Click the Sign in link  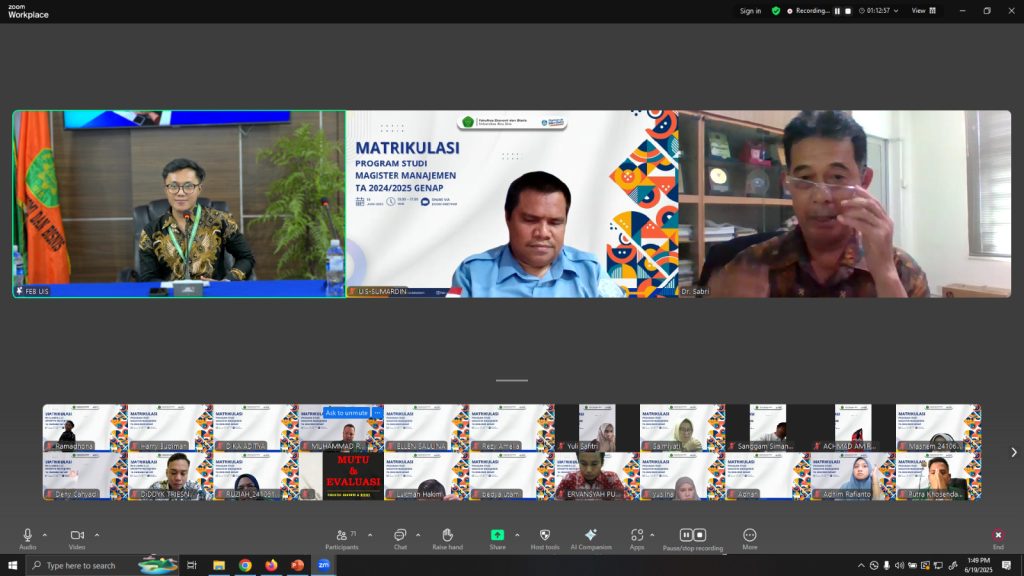pyautogui.click(x=750, y=11)
